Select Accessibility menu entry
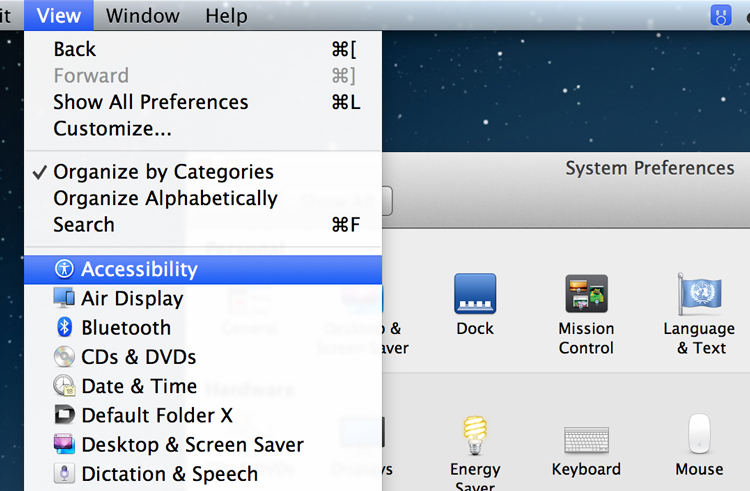The image size is (750, 491). coord(203,269)
